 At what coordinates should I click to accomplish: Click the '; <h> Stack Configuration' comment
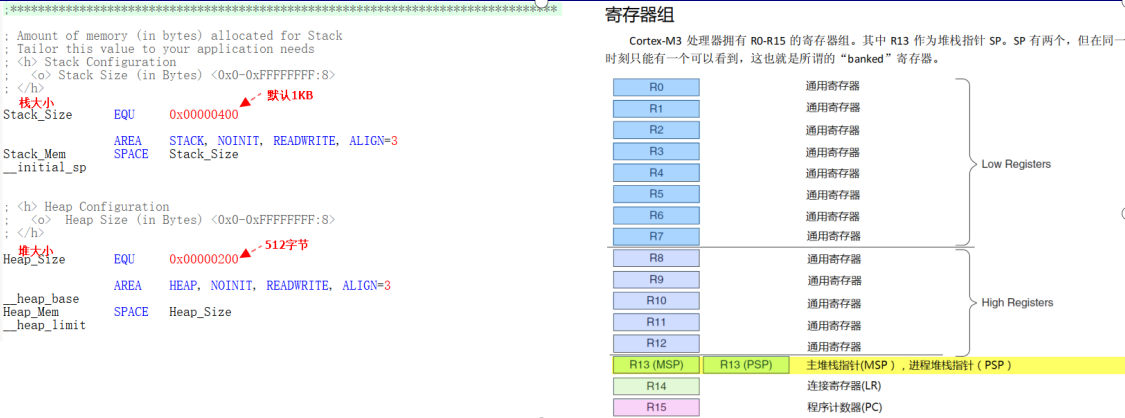pos(90,62)
